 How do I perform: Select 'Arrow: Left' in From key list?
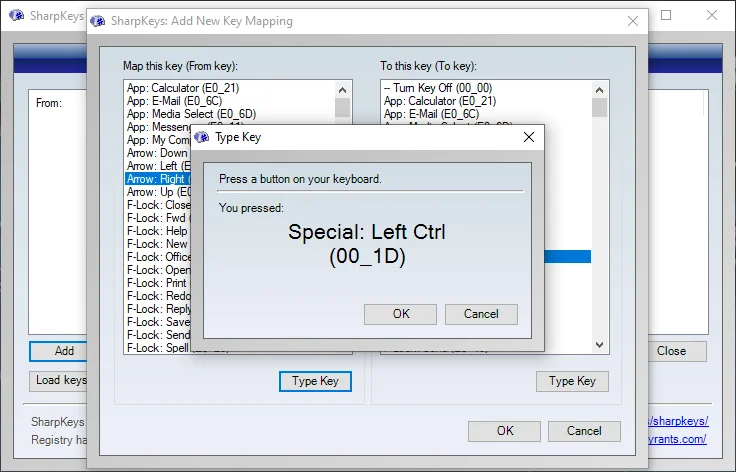(158, 166)
